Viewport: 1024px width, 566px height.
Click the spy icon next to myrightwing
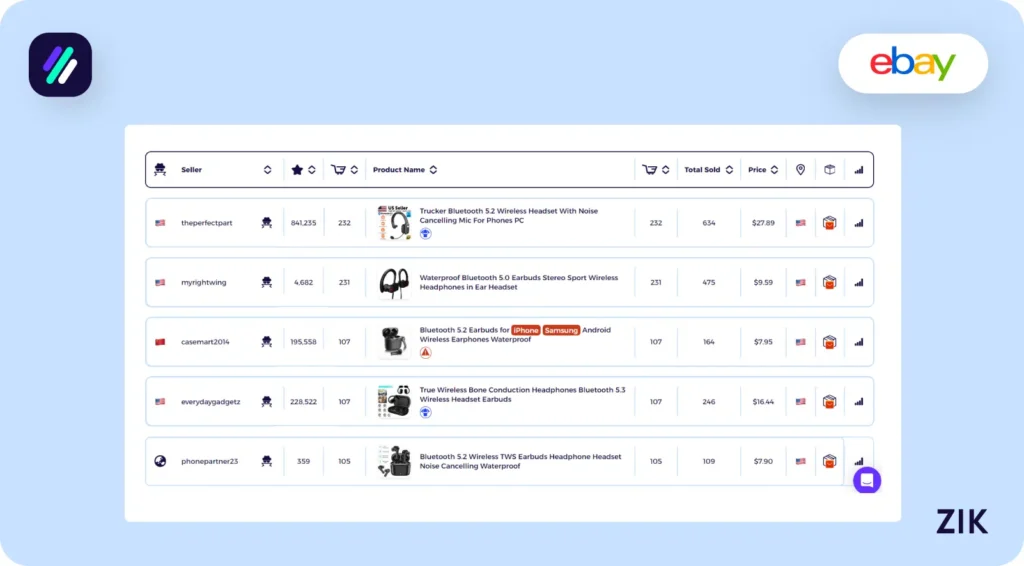266,283
